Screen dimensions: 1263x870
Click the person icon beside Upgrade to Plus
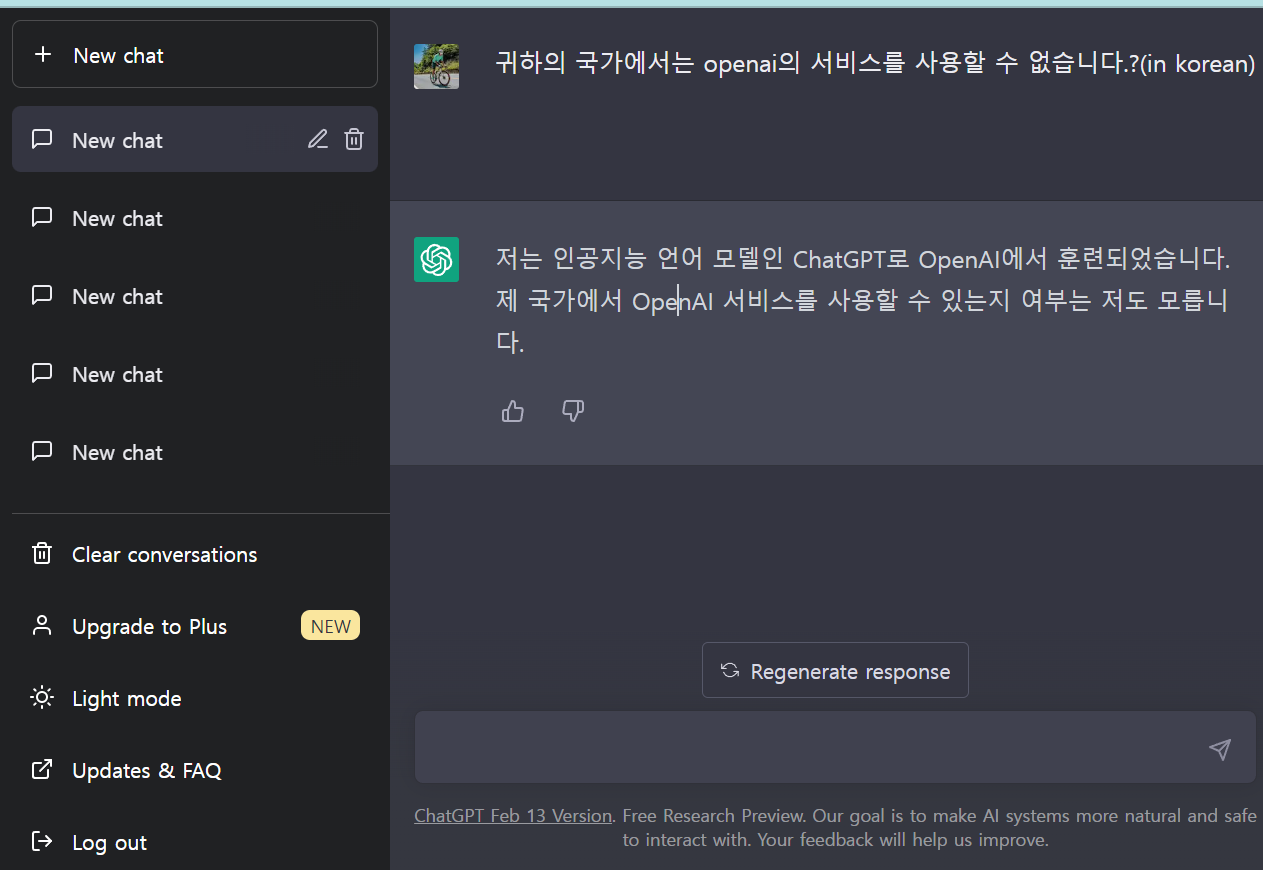point(42,626)
